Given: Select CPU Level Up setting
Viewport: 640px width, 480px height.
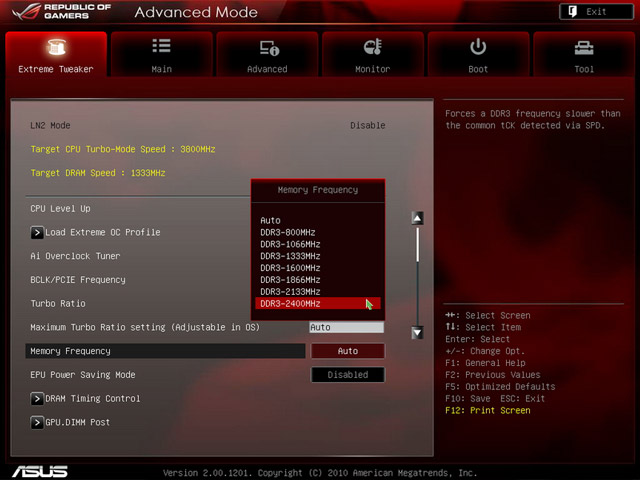Looking at the screenshot, I should coord(60,209).
